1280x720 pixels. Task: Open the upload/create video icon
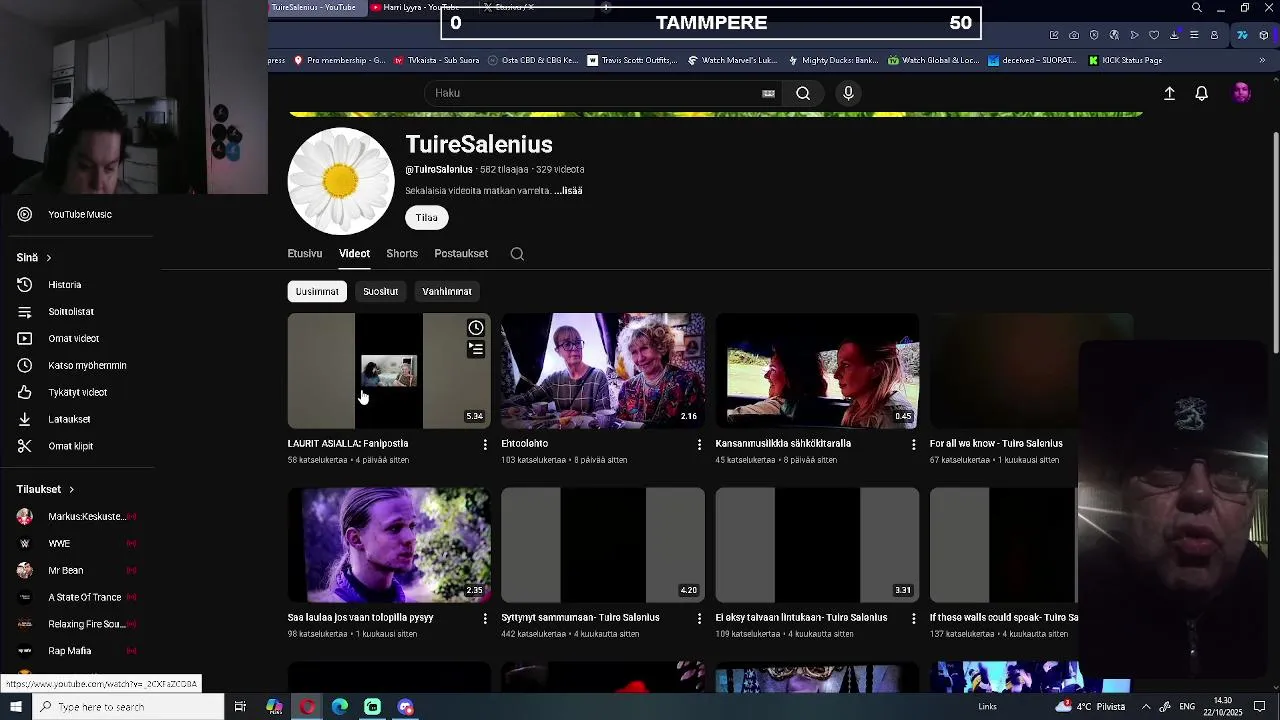pyautogui.click(x=1169, y=93)
